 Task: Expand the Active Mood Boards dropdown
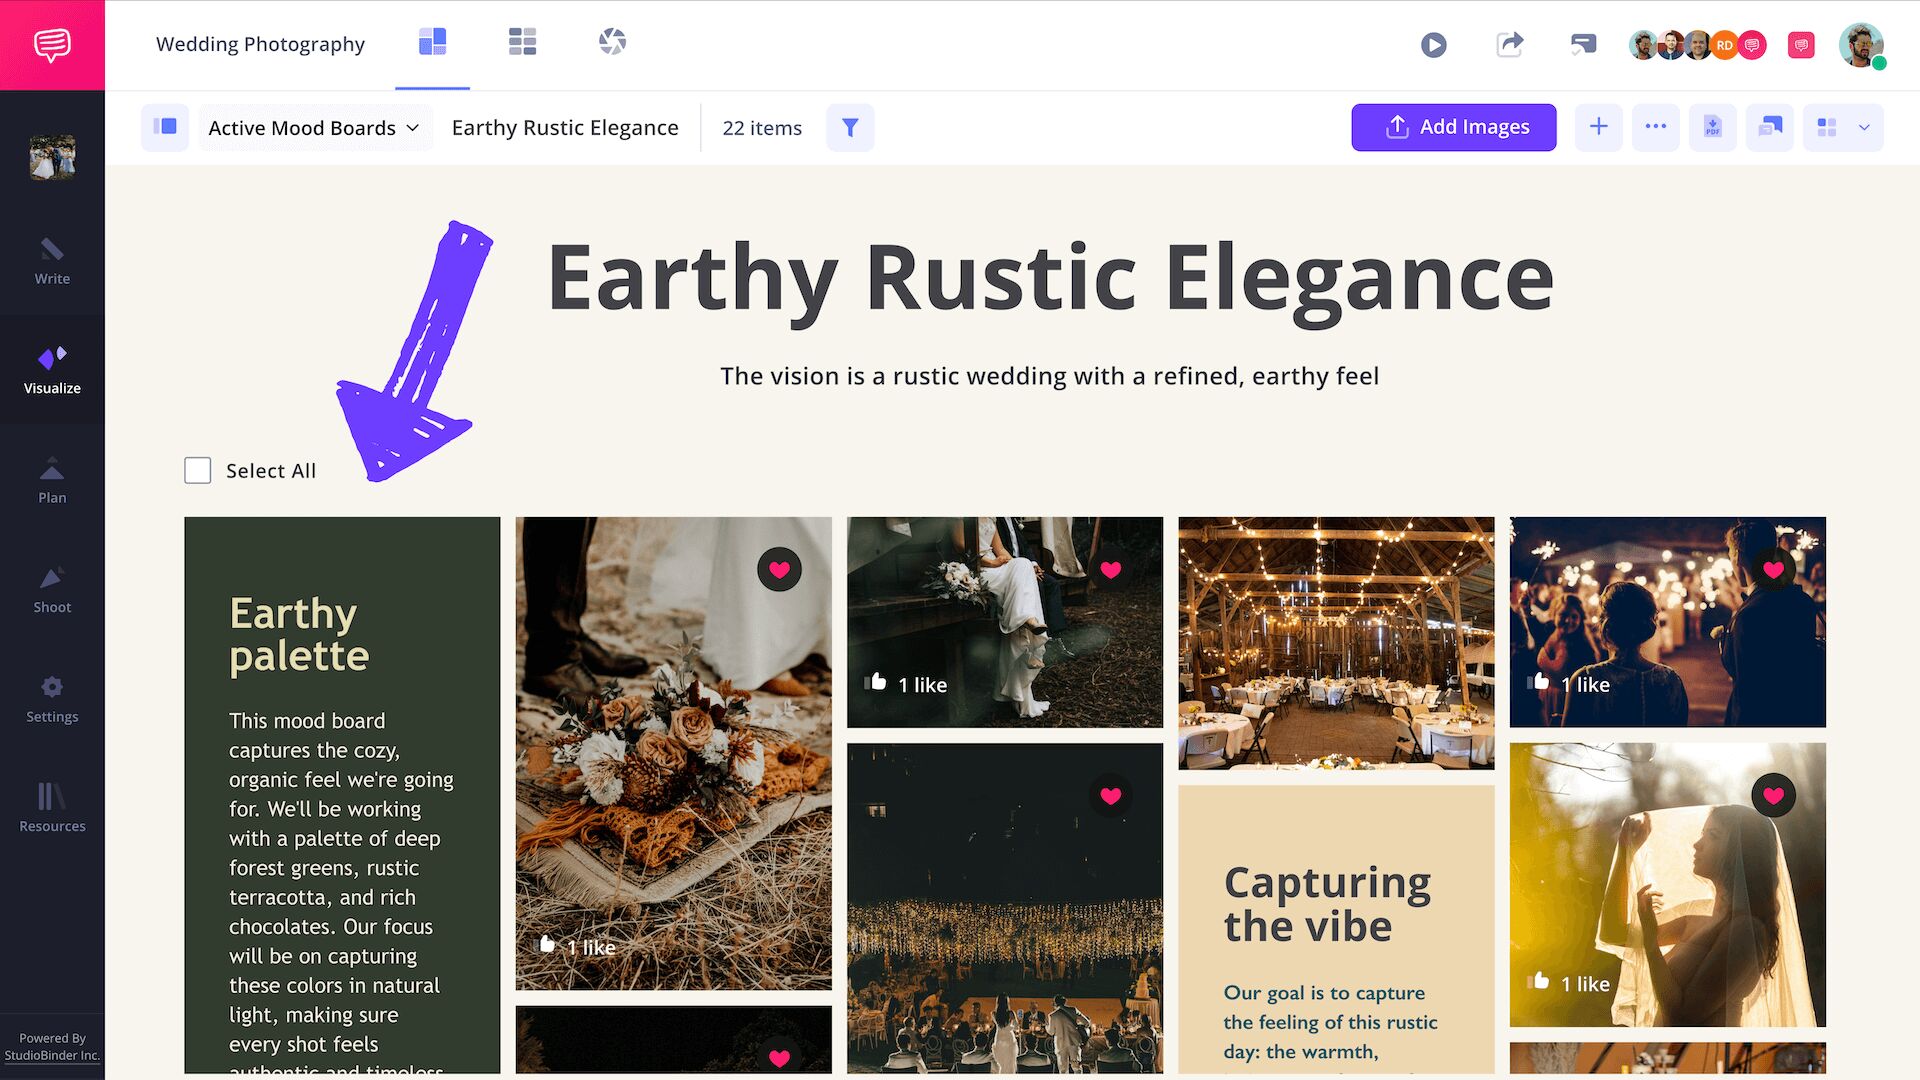[x=314, y=128]
